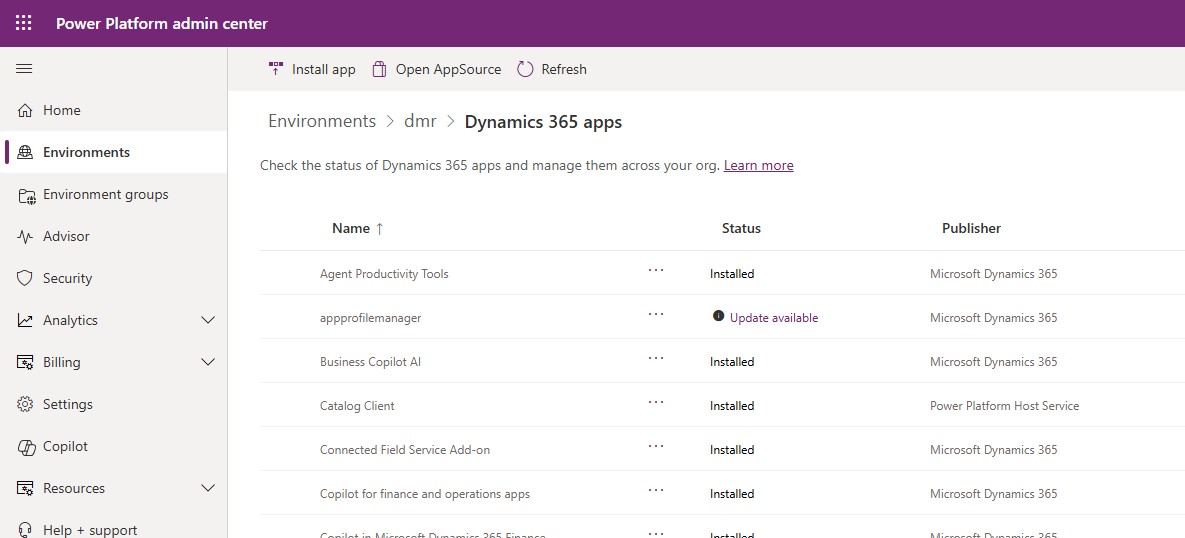
Task: Click the Environments globe icon
Action: click(x=25, y=153)
